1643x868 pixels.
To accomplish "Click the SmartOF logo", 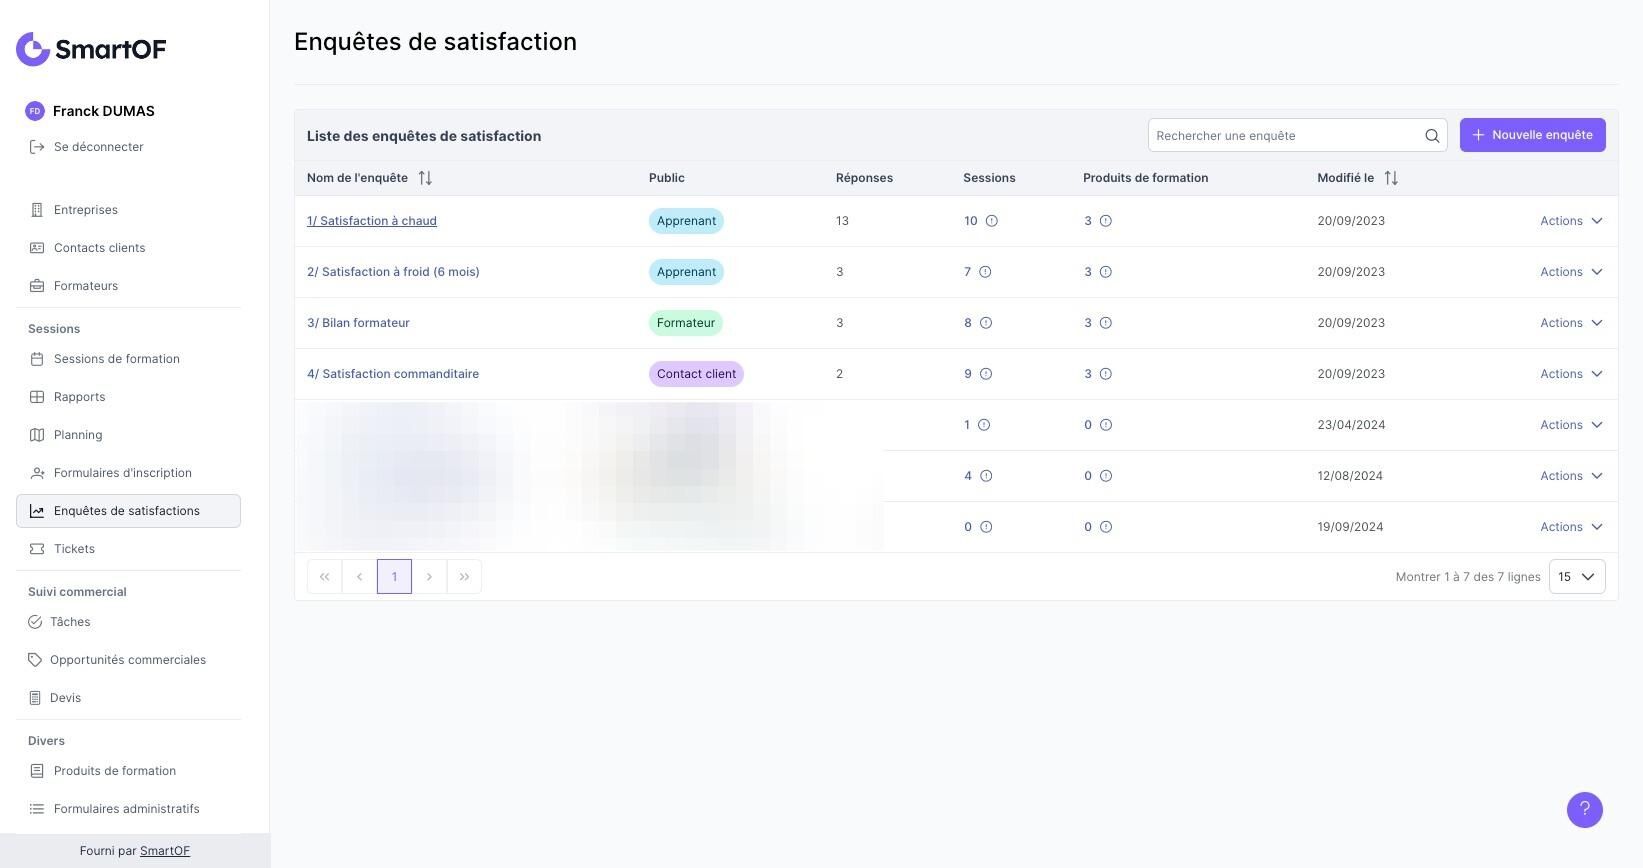I will tap(91, 49).
